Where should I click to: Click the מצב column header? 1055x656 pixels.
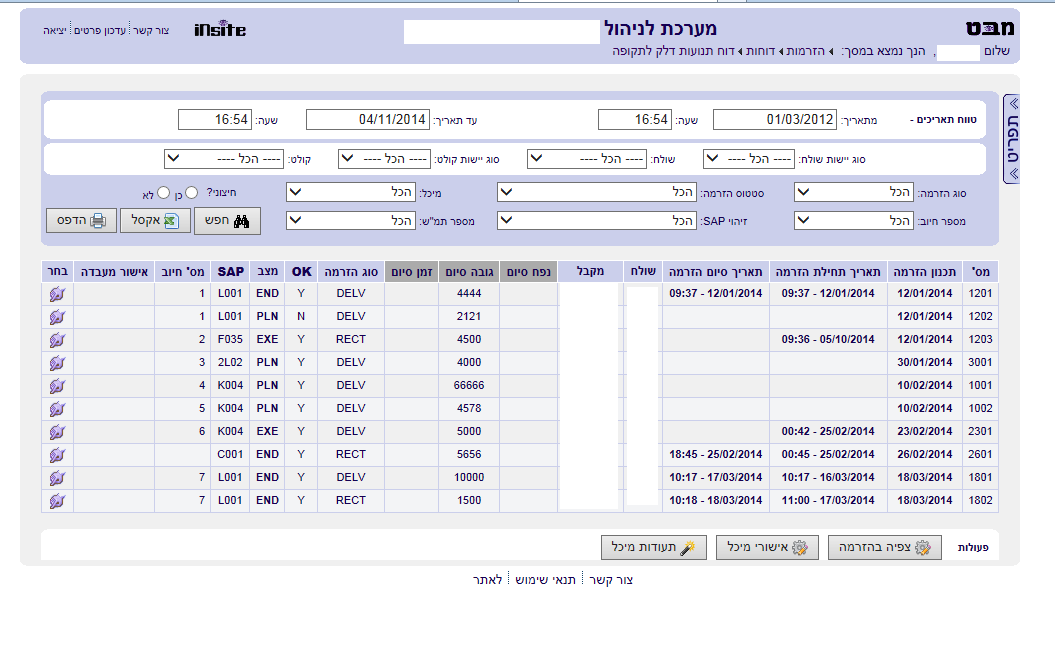pos(267,272)
